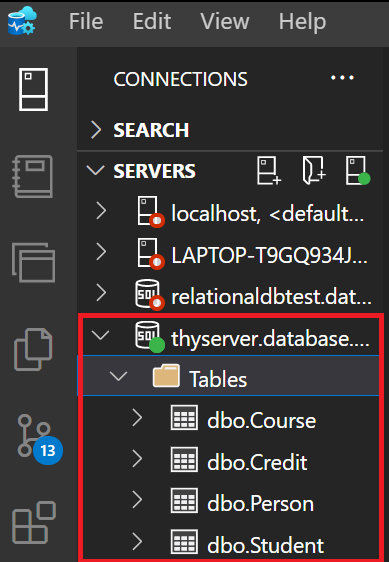
Task: Click the SEARCH section heading
Action: (151, 130)
